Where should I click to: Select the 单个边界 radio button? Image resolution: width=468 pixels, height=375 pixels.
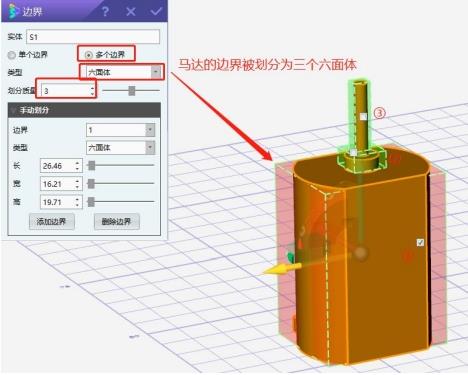coord(12,55)
